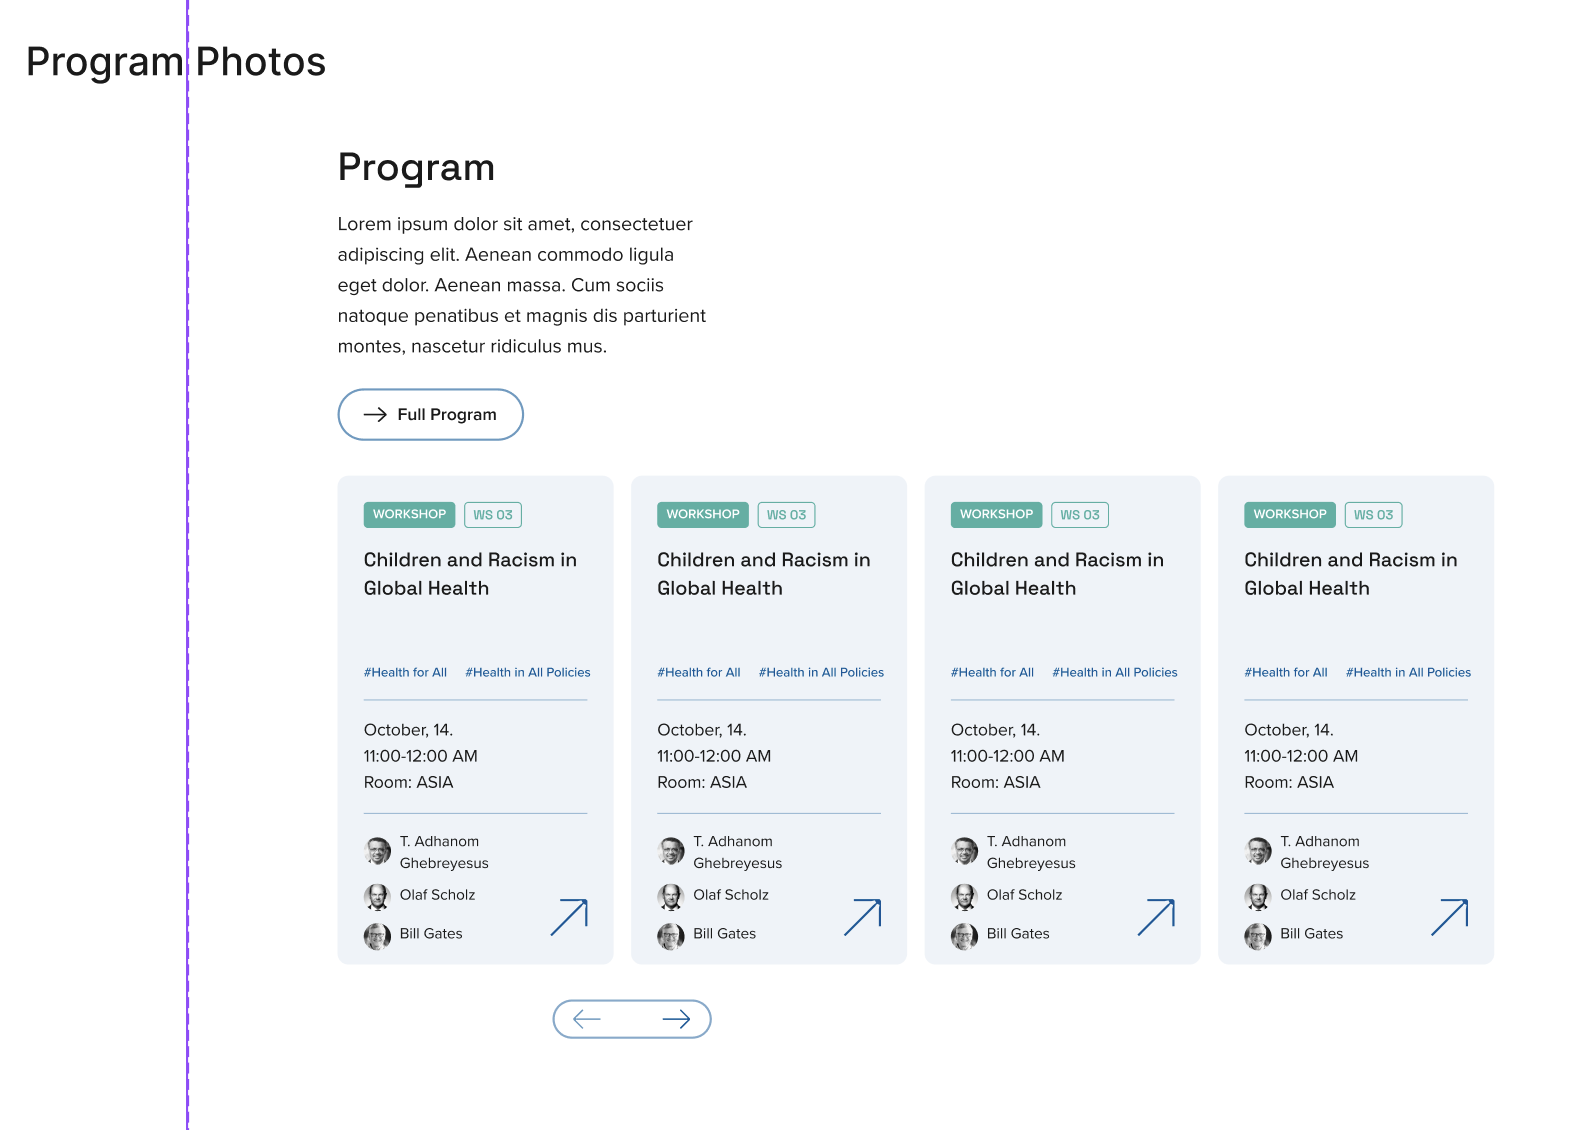Viewport: 1576px width, 1130px height.
Task: Open the third workshop card's diagonal arrow
Action: pyautogui.click(x=1156, y=917)
